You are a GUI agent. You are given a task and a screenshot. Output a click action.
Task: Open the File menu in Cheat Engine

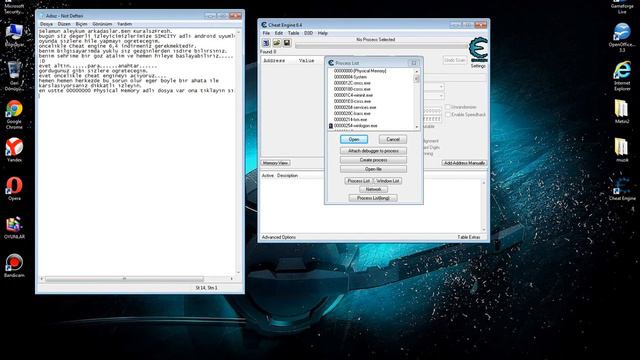[266, 33]
